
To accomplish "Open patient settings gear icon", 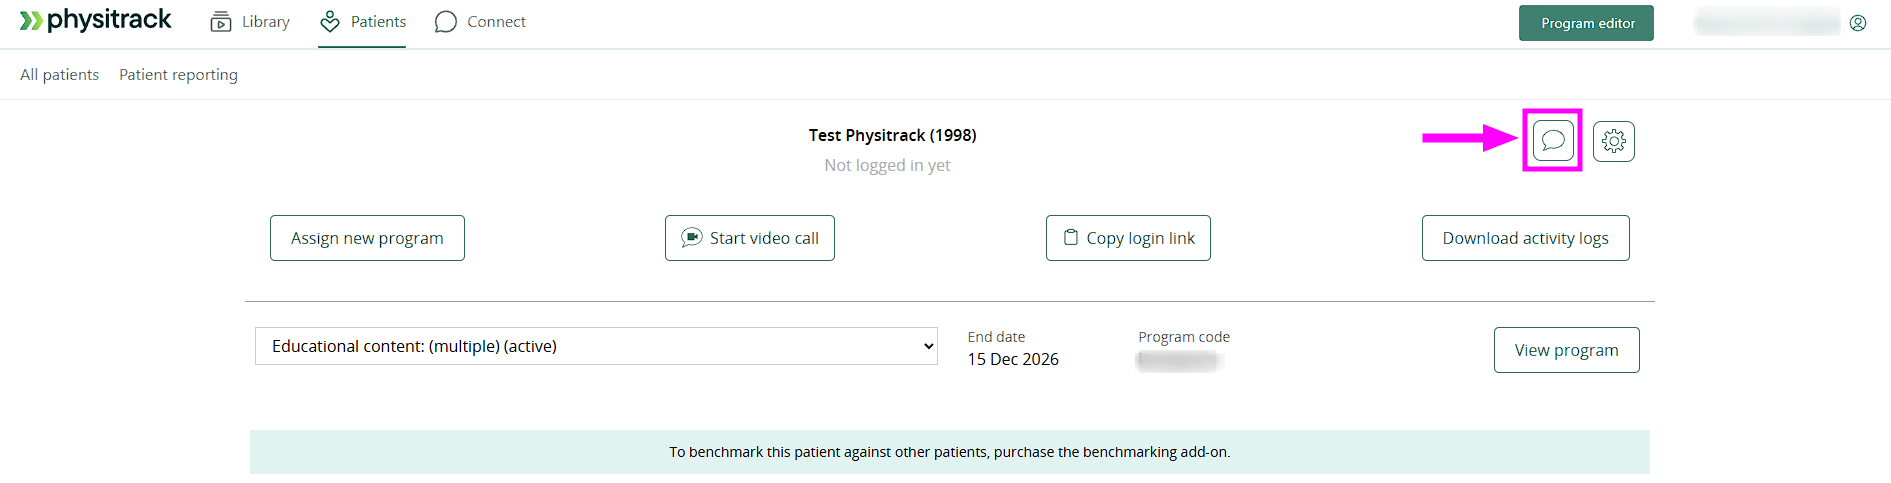I will point(1613,141).
